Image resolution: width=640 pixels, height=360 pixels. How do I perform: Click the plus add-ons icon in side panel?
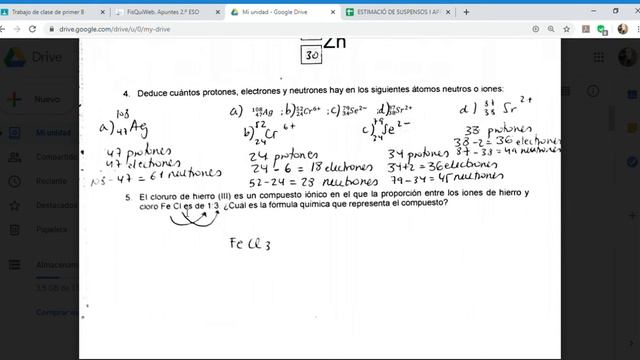tap(632, 215)
